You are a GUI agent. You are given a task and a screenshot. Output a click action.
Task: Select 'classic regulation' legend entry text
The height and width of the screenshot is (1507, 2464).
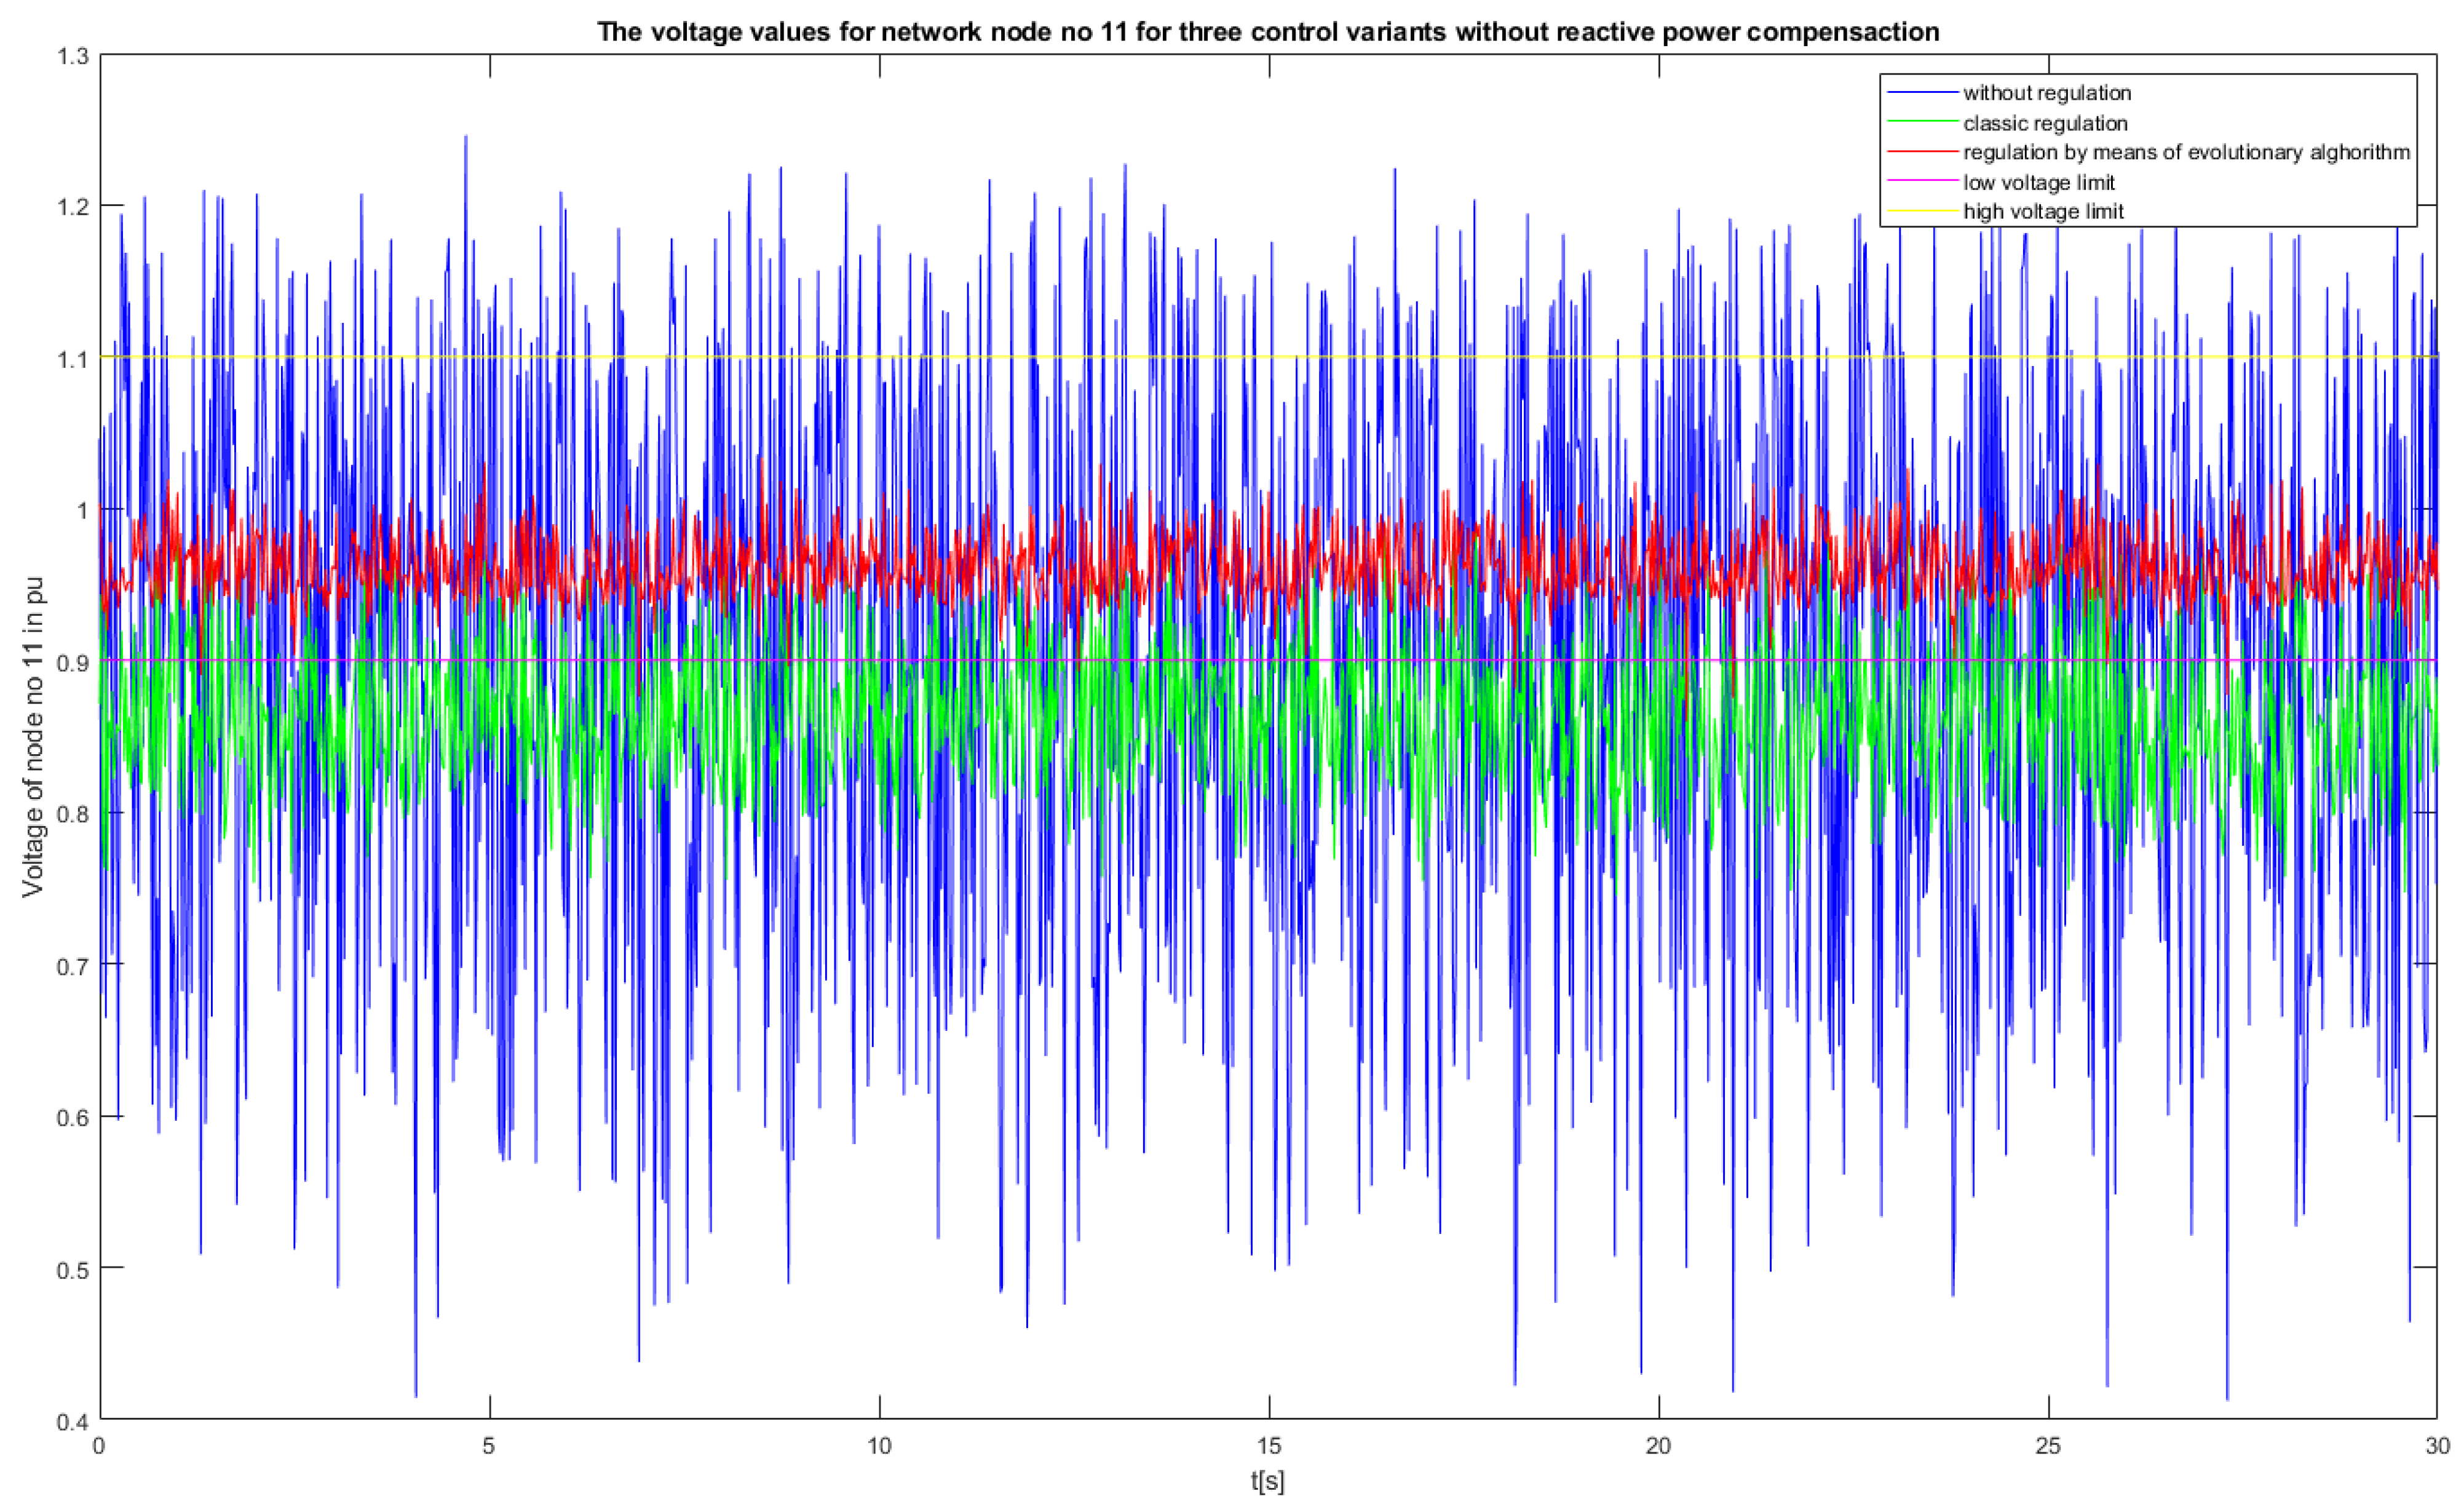coord(2045,123)
